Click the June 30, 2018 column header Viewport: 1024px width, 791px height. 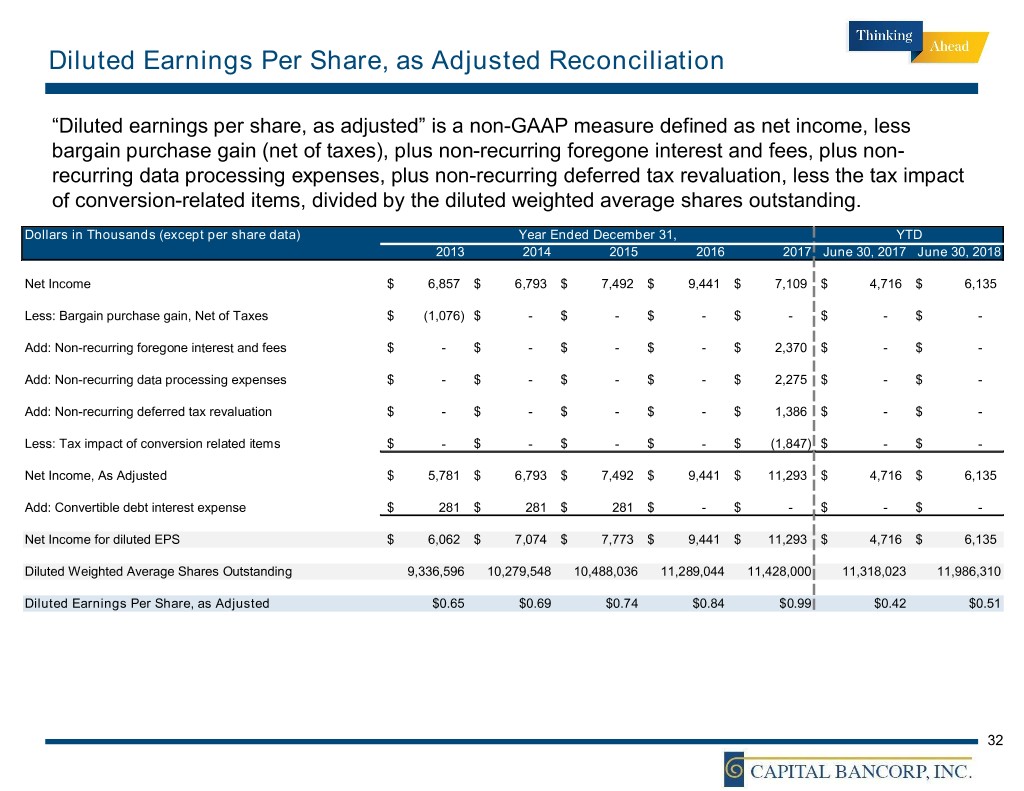coord(959,252)
